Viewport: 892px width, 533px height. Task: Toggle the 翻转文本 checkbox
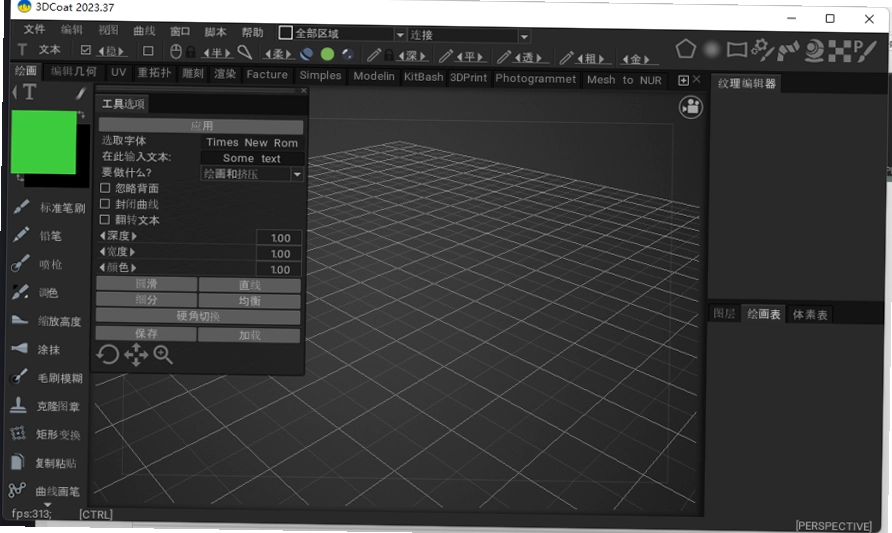(x=105, y=220)
